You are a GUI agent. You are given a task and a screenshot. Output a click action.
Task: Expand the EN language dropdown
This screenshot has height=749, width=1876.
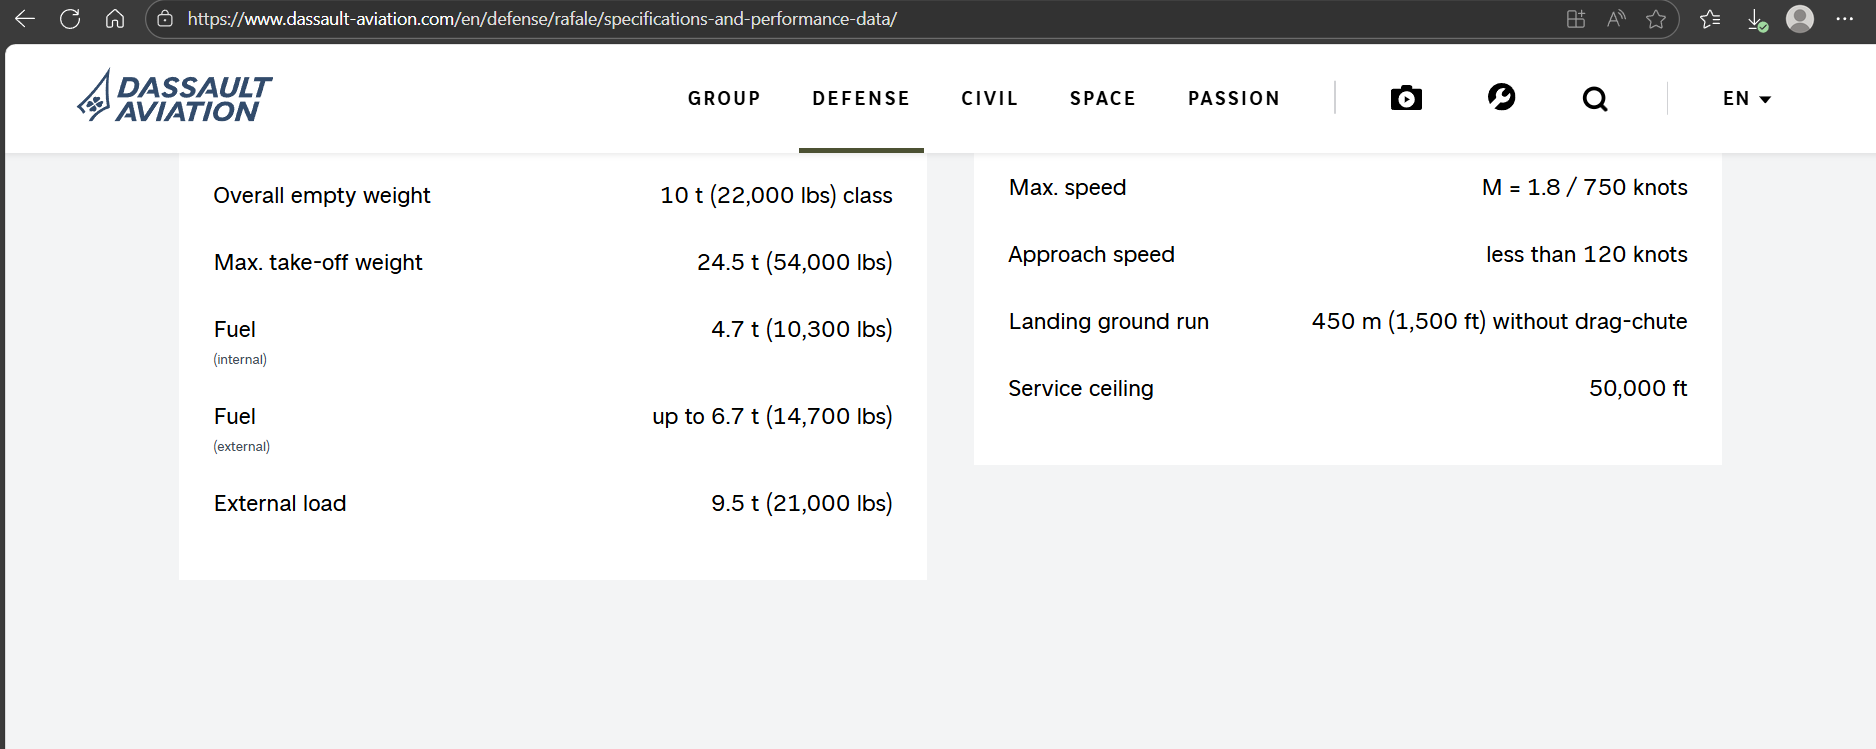1746,99
